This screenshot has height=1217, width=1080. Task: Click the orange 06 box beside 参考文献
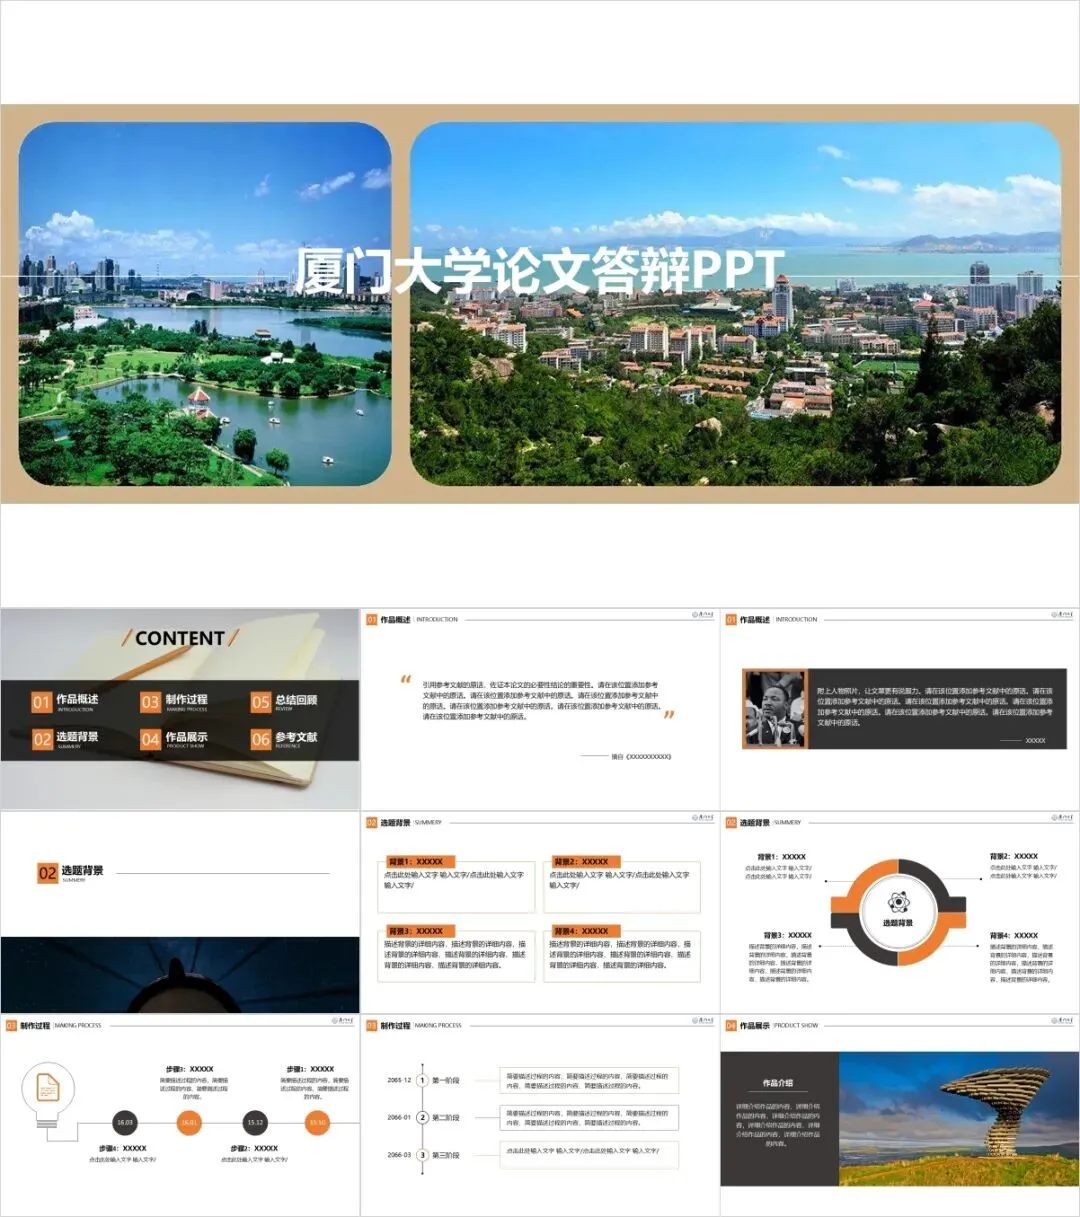point(260,739)
